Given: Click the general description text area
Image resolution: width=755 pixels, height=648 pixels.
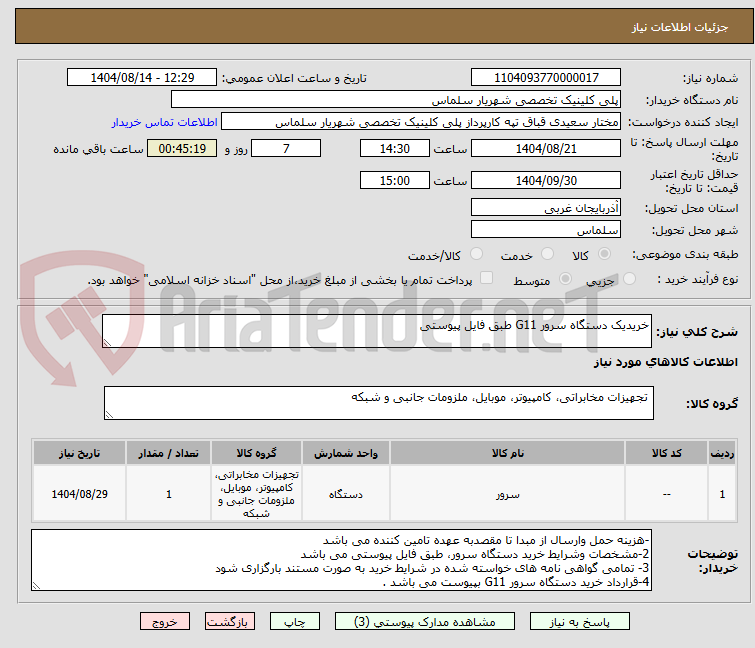Looking at the screenshot, I should [x=377, y=331].
